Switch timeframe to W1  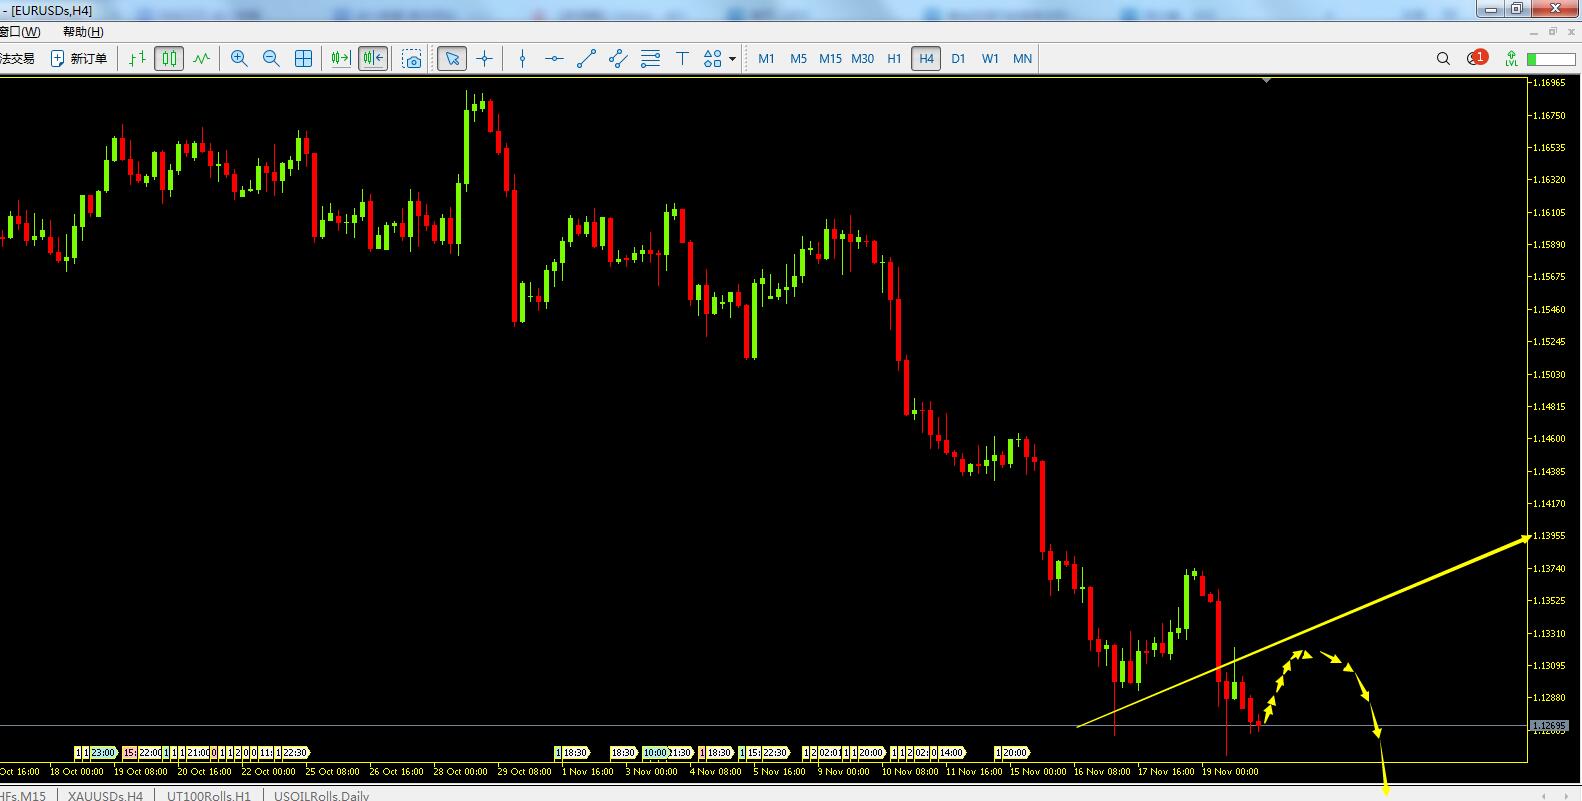pyautogui.click(x=990, y=59)
